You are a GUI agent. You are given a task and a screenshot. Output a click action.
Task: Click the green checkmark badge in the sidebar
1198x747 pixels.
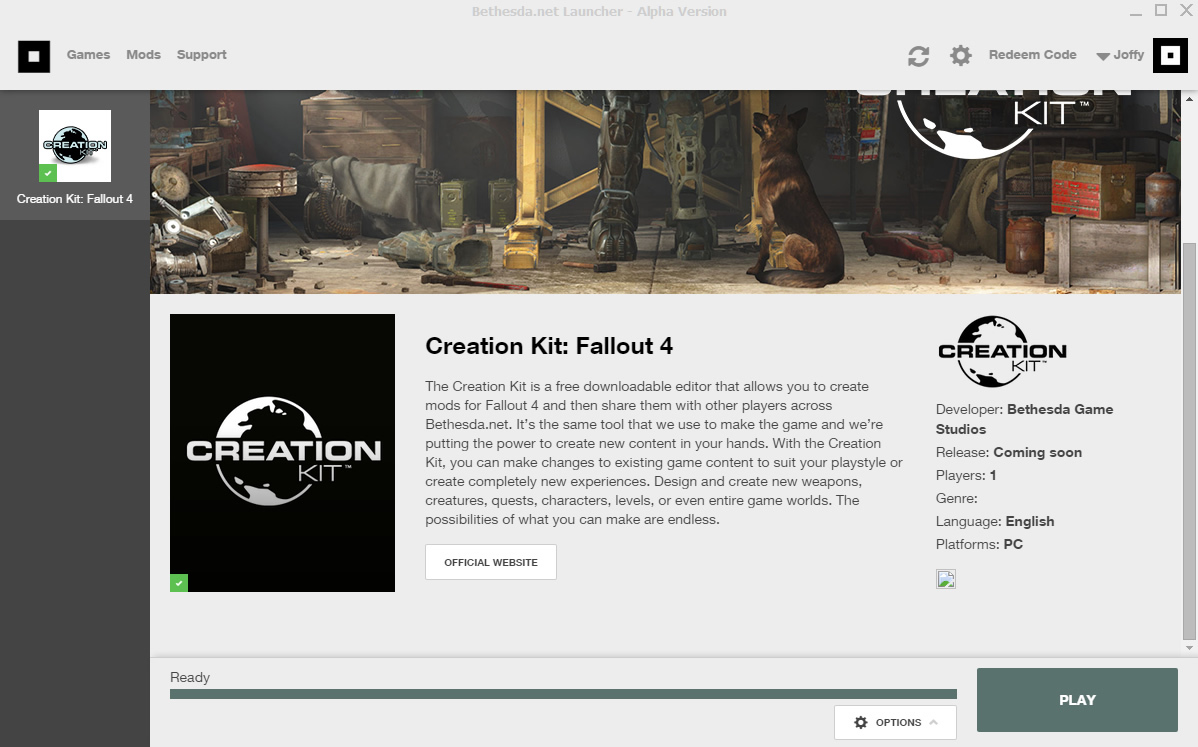click(x=47, y=174)
